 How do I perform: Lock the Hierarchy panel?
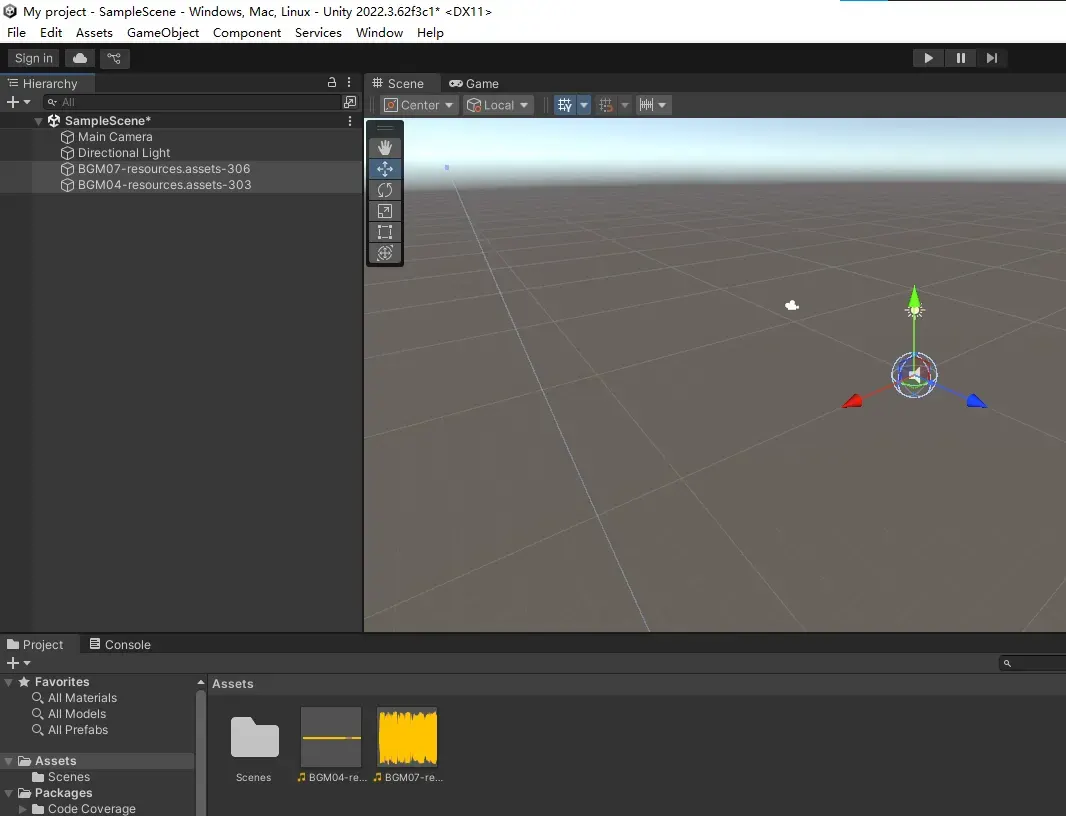tap(332, 82)
